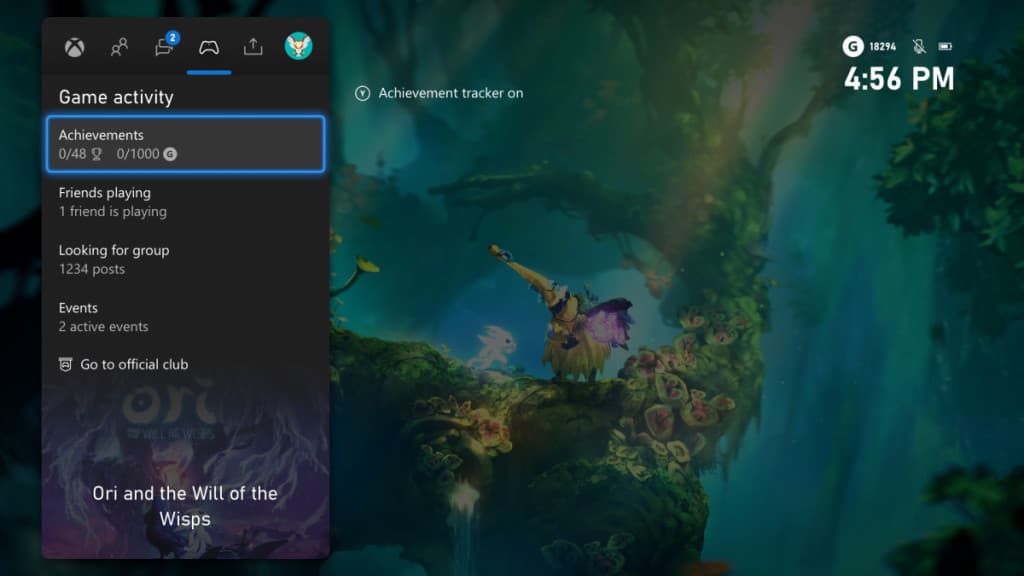Click the official club shield icon
Viewport: 1024px width, 576px height.
pos(65,364)
